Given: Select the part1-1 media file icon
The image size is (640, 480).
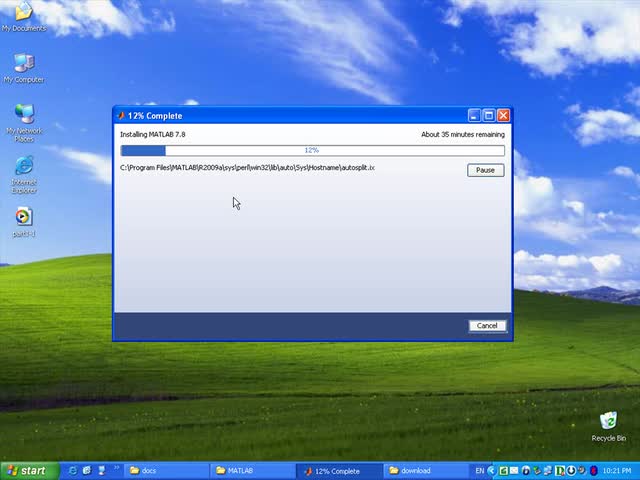Looking at the screenshot, I should 24,222.
